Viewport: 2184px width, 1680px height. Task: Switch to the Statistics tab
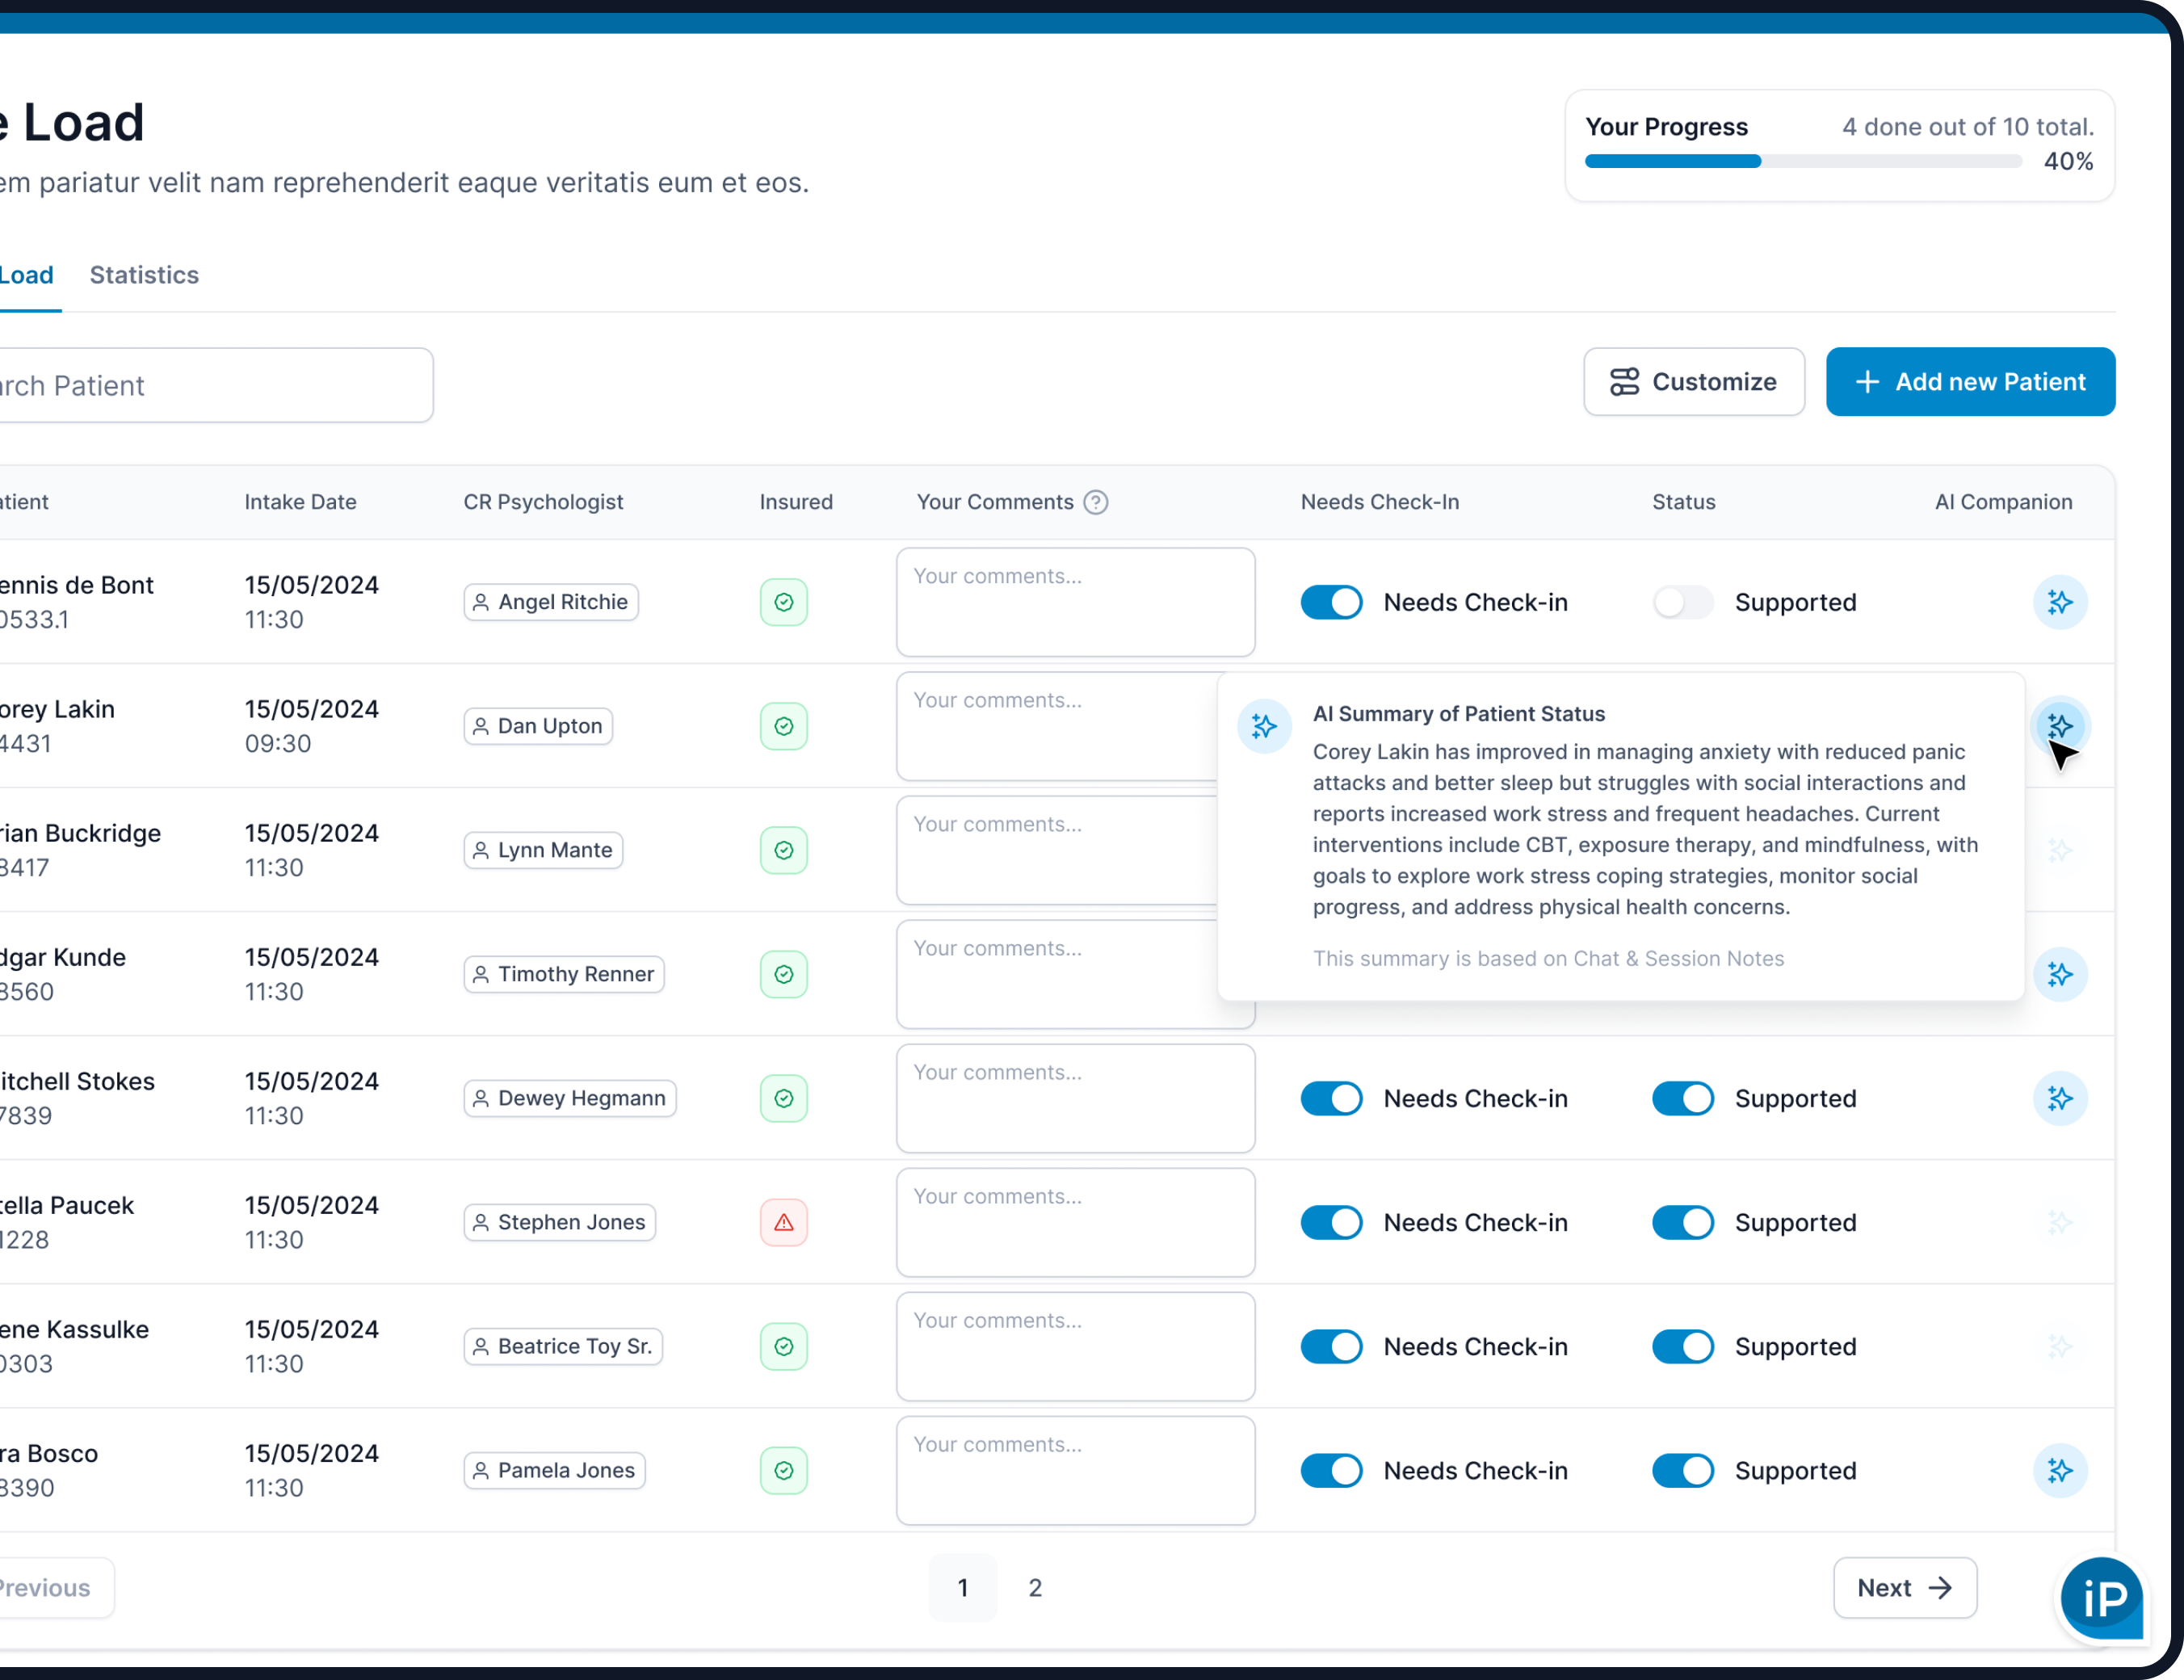click(x=144, y=275)
